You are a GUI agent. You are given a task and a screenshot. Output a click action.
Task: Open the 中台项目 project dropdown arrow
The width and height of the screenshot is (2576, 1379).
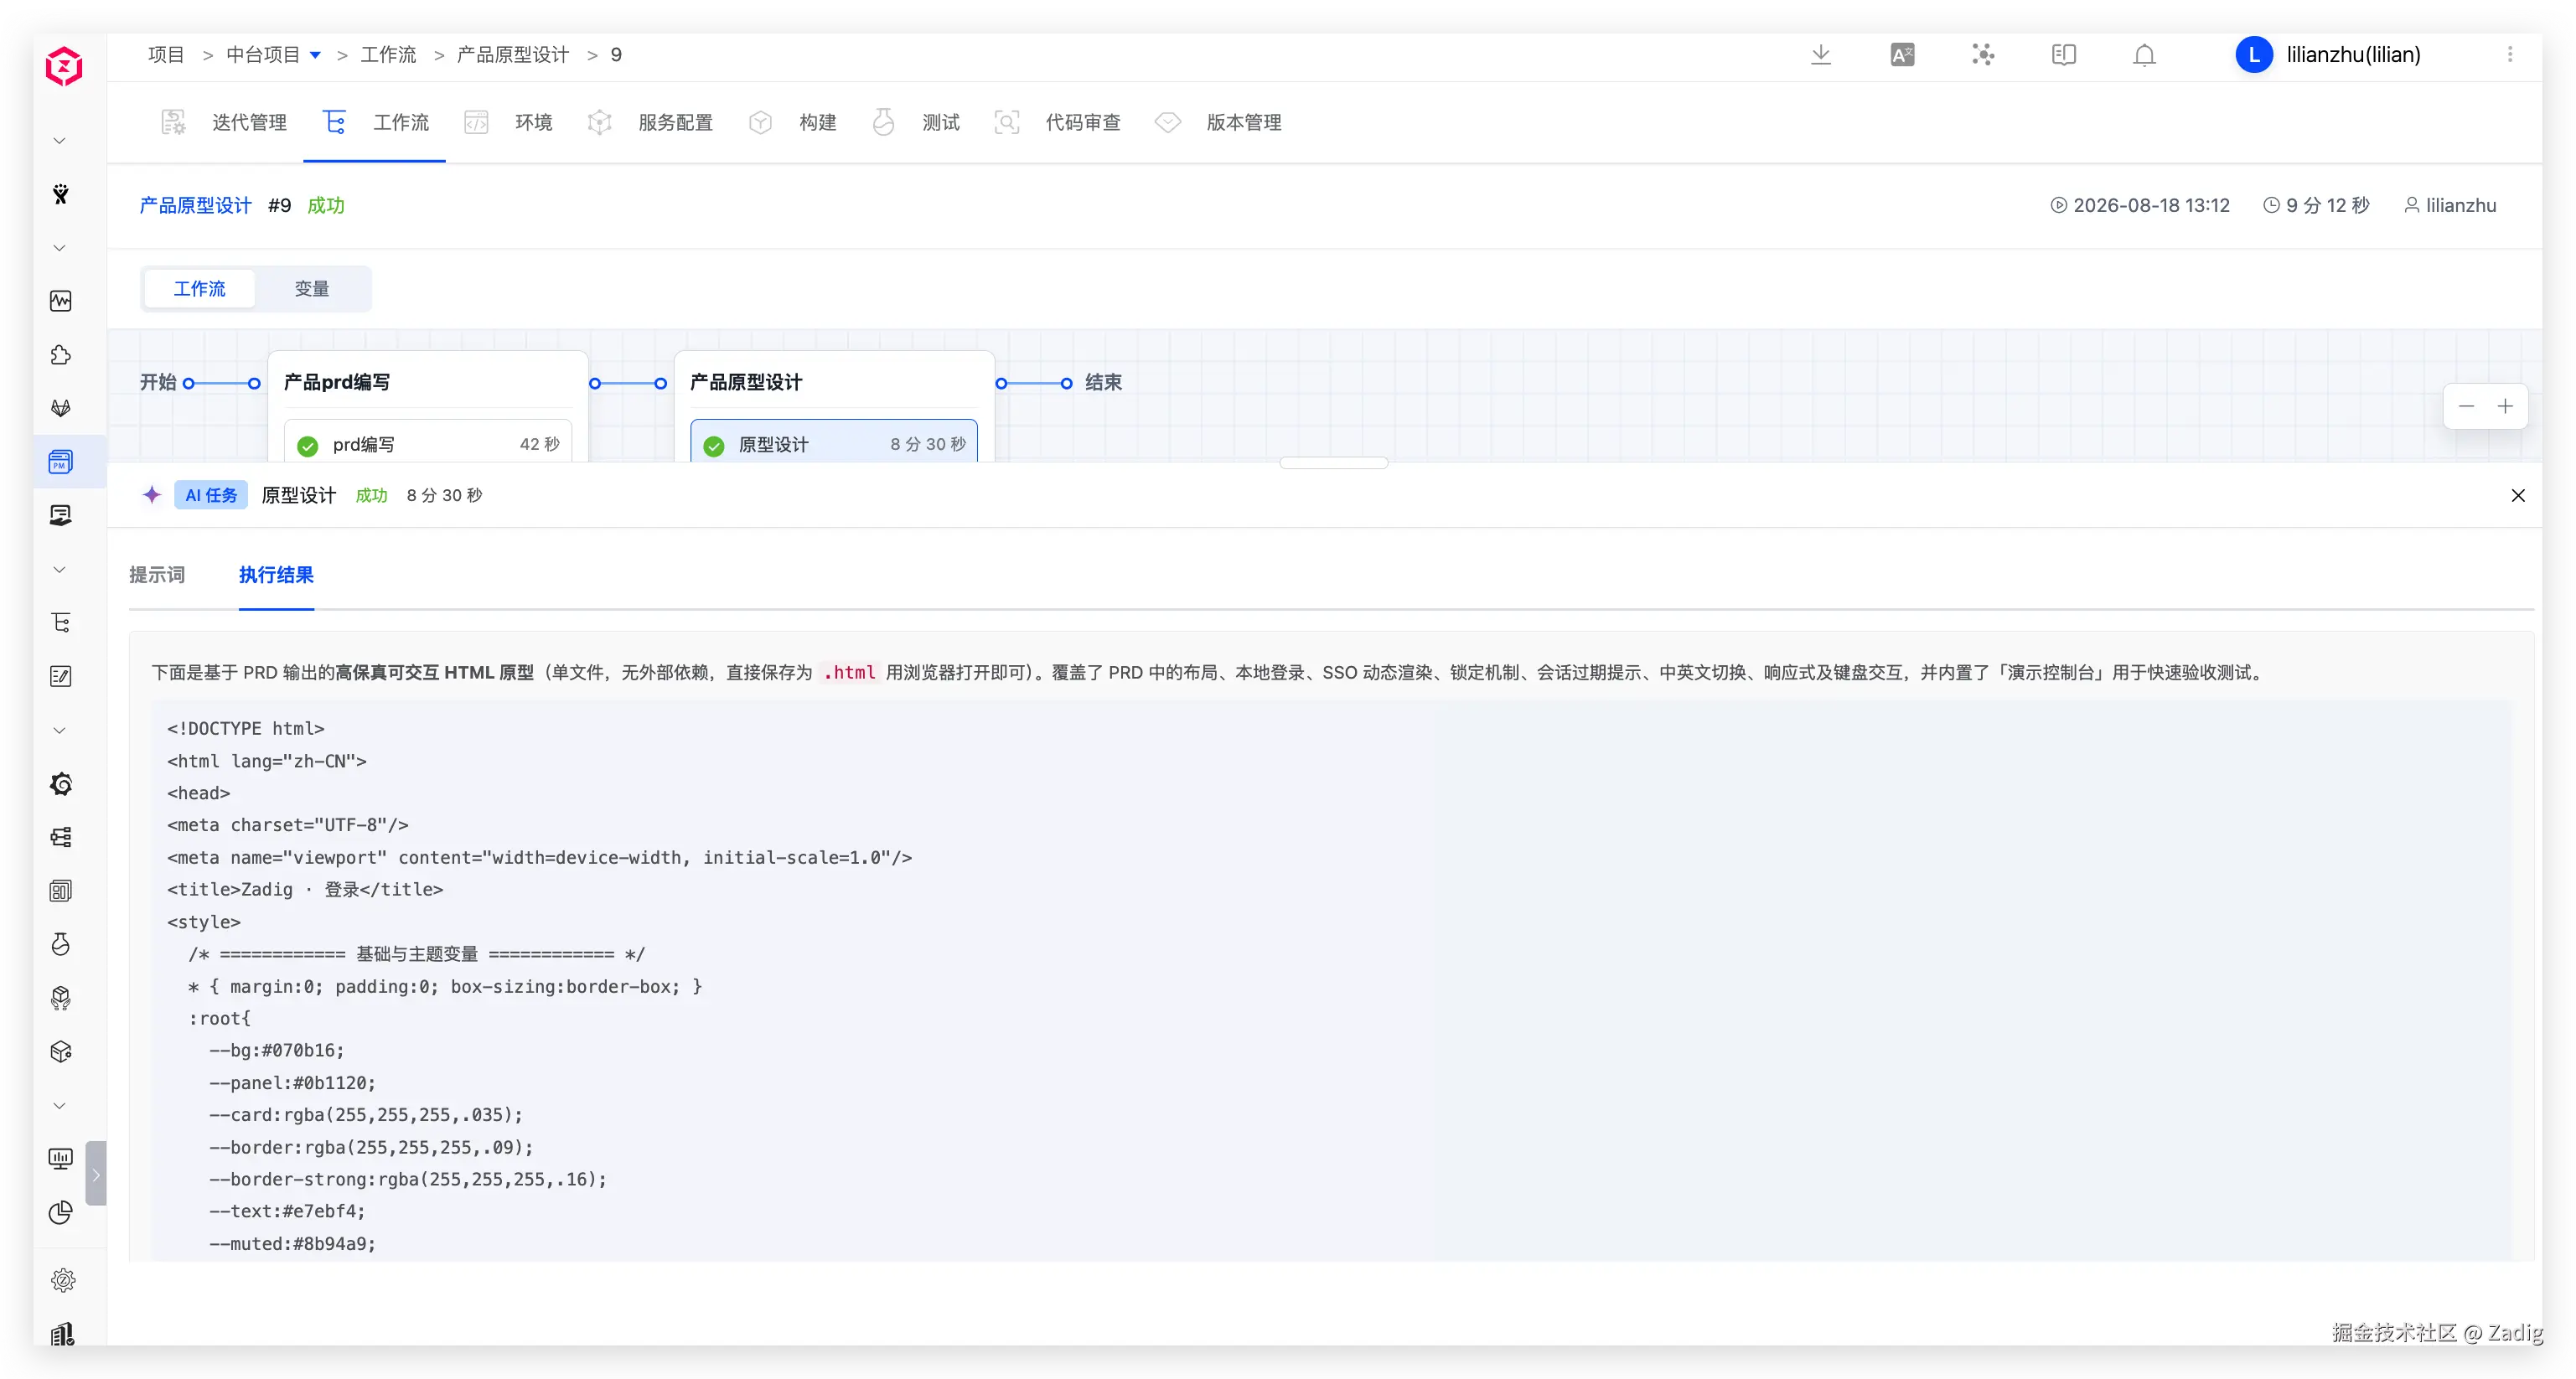click(x=316, y=55)
